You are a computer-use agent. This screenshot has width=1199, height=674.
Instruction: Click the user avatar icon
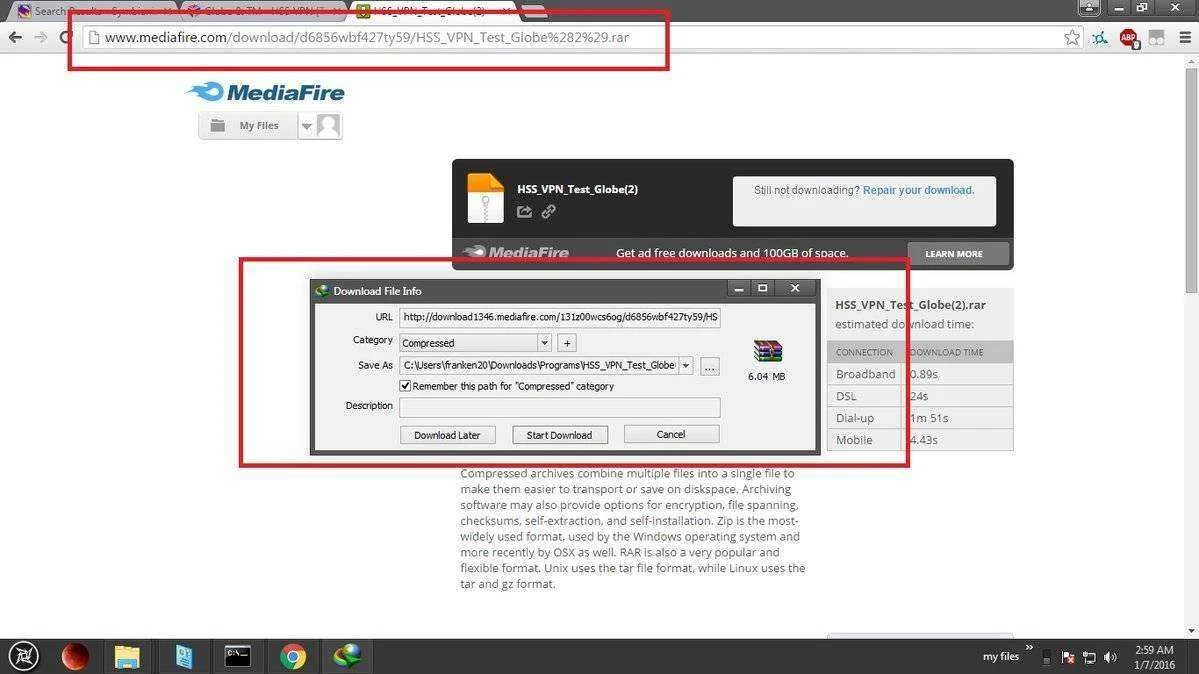(329, 125)
